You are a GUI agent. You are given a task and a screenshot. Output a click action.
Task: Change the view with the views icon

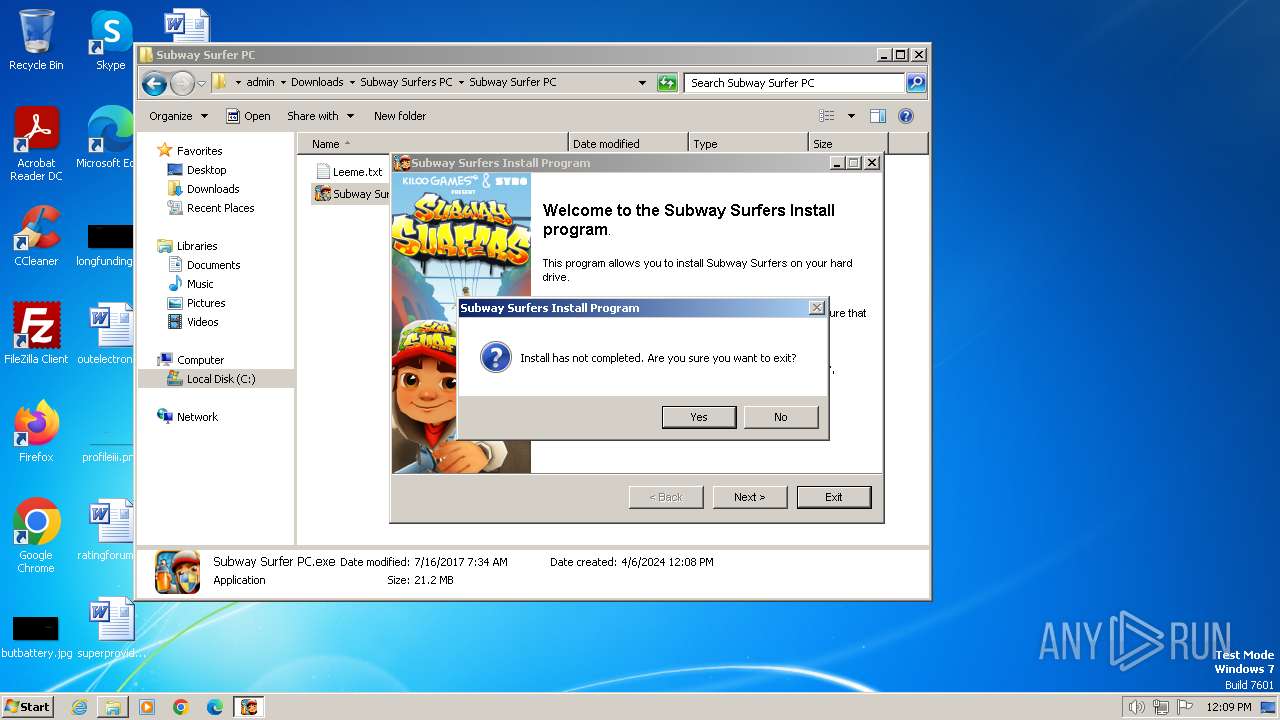(x=827, y=116)
